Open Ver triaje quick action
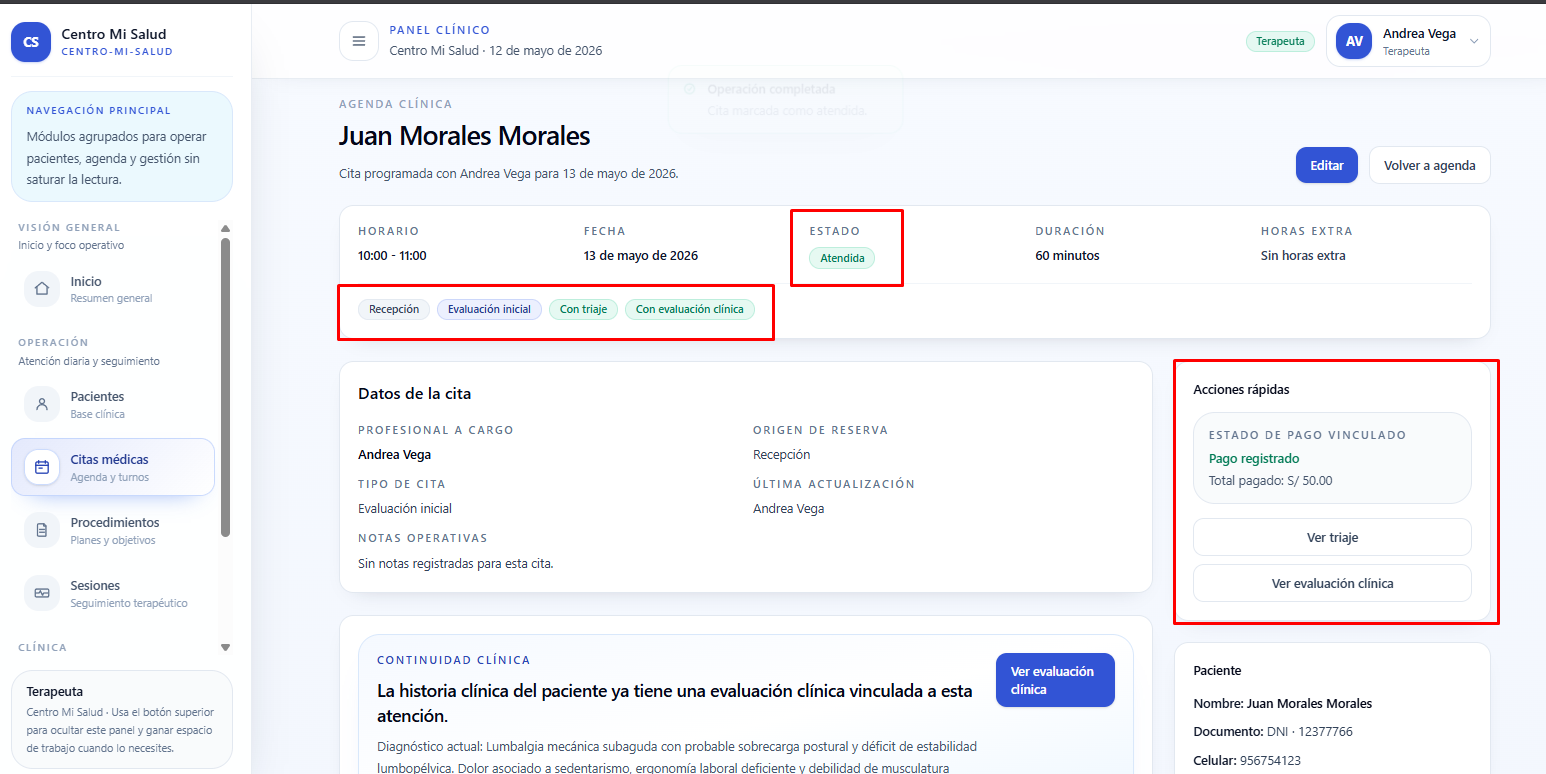This screenshot has height=774, width=1546. pos(1332,537)
